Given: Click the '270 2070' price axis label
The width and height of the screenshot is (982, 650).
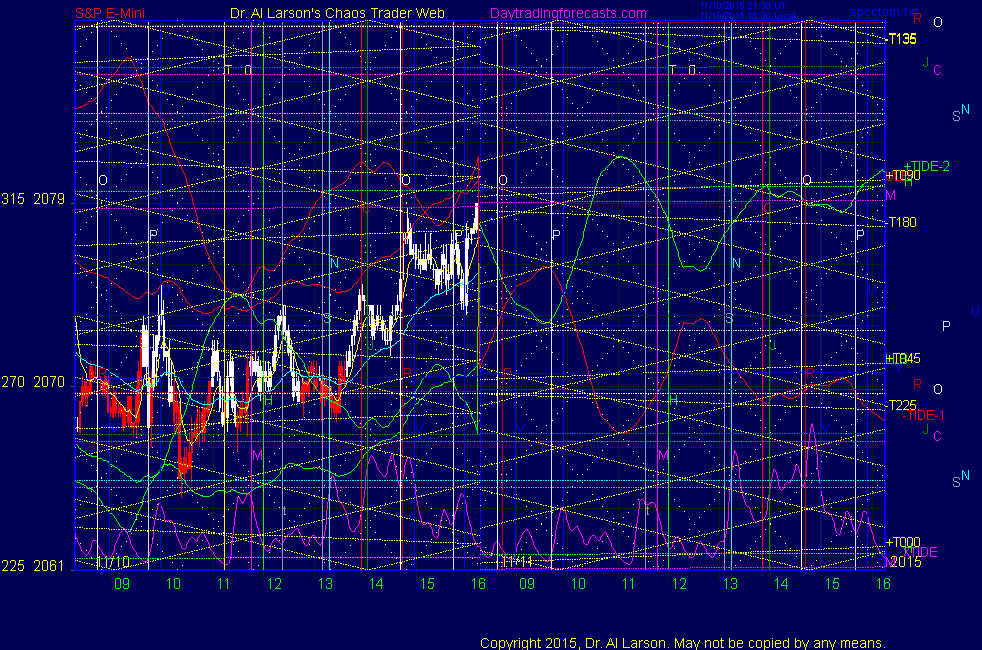Looking at the screenshot, I should (33, 381).
